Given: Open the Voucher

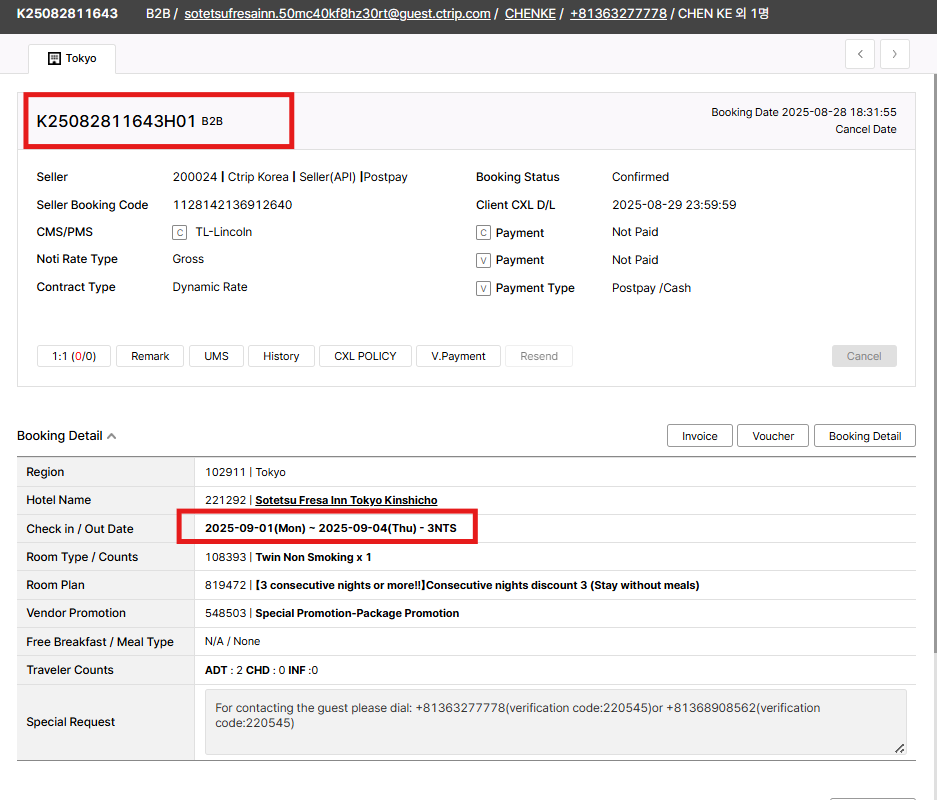Looking at the screenshot, I should click(773, 436).
